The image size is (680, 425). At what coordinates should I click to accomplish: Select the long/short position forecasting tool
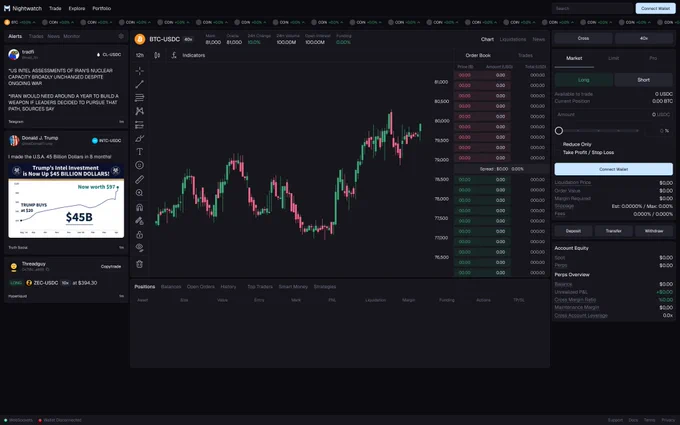click(x=139, y=125)
